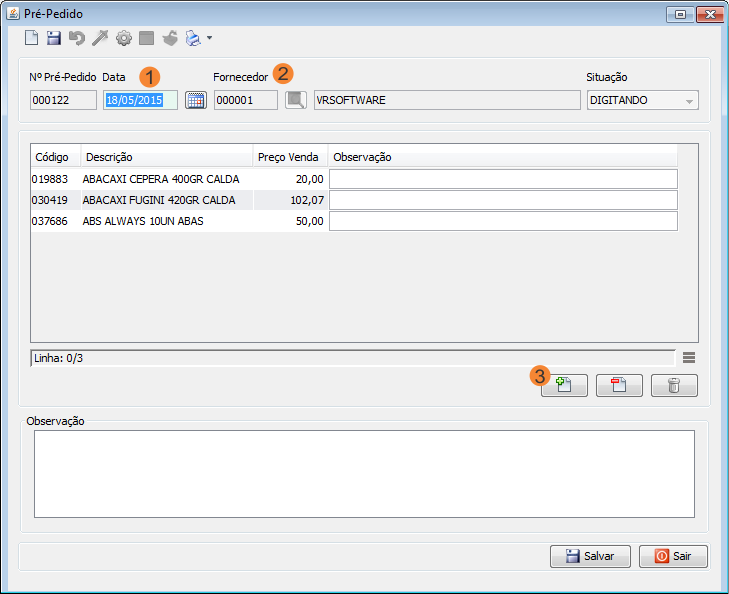The width and height of the screenshot is (729, 594).
Task: Click the VRSOFTWARE supplier name field
Action: [447, 100]
